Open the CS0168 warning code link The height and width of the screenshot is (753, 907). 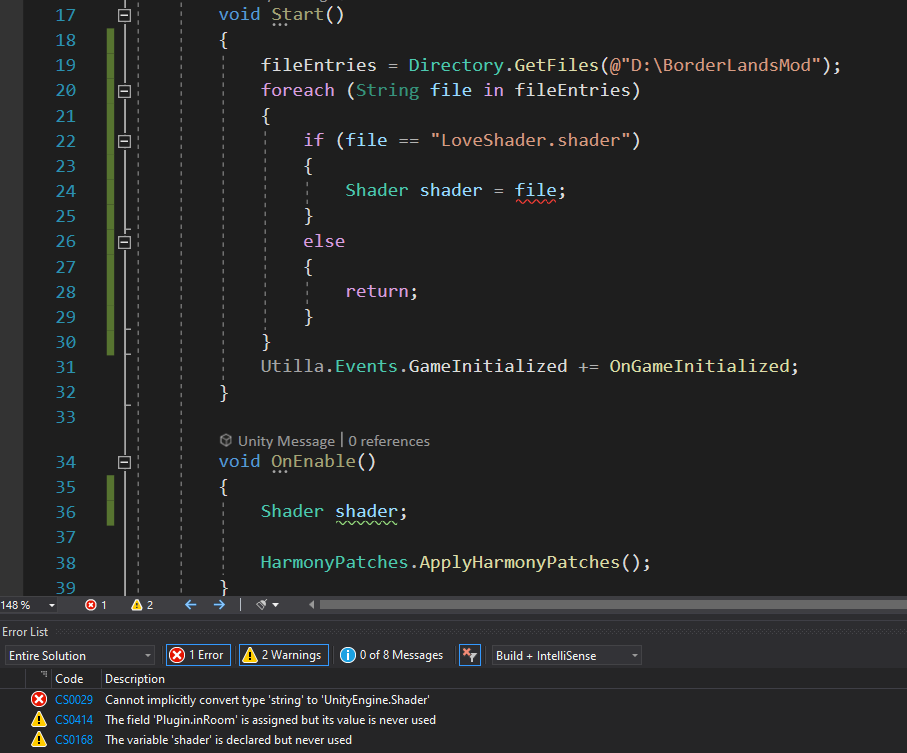coord(73,739)
